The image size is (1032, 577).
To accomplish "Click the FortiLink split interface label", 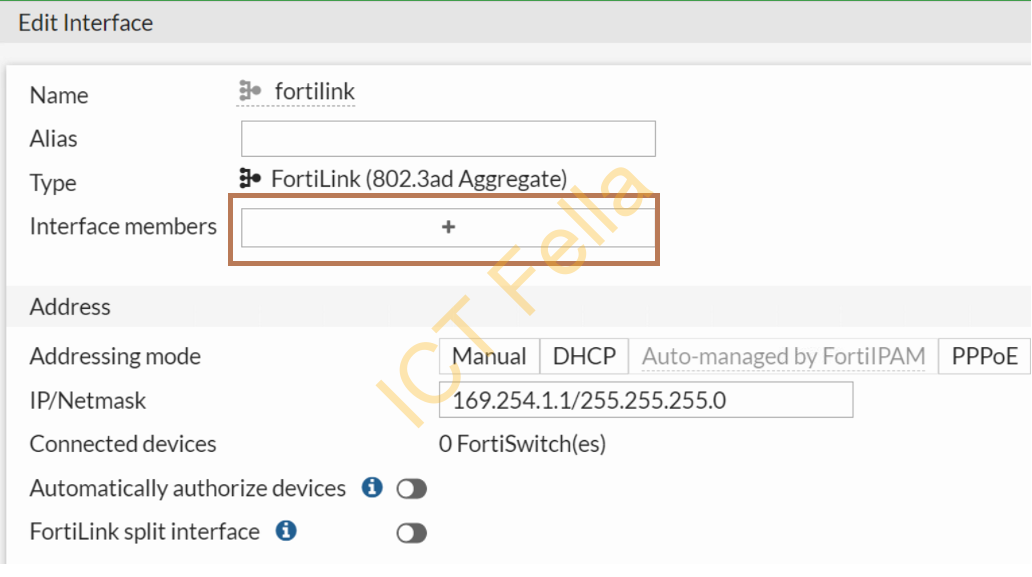I will pyautogui.click(x=145, y=532).
